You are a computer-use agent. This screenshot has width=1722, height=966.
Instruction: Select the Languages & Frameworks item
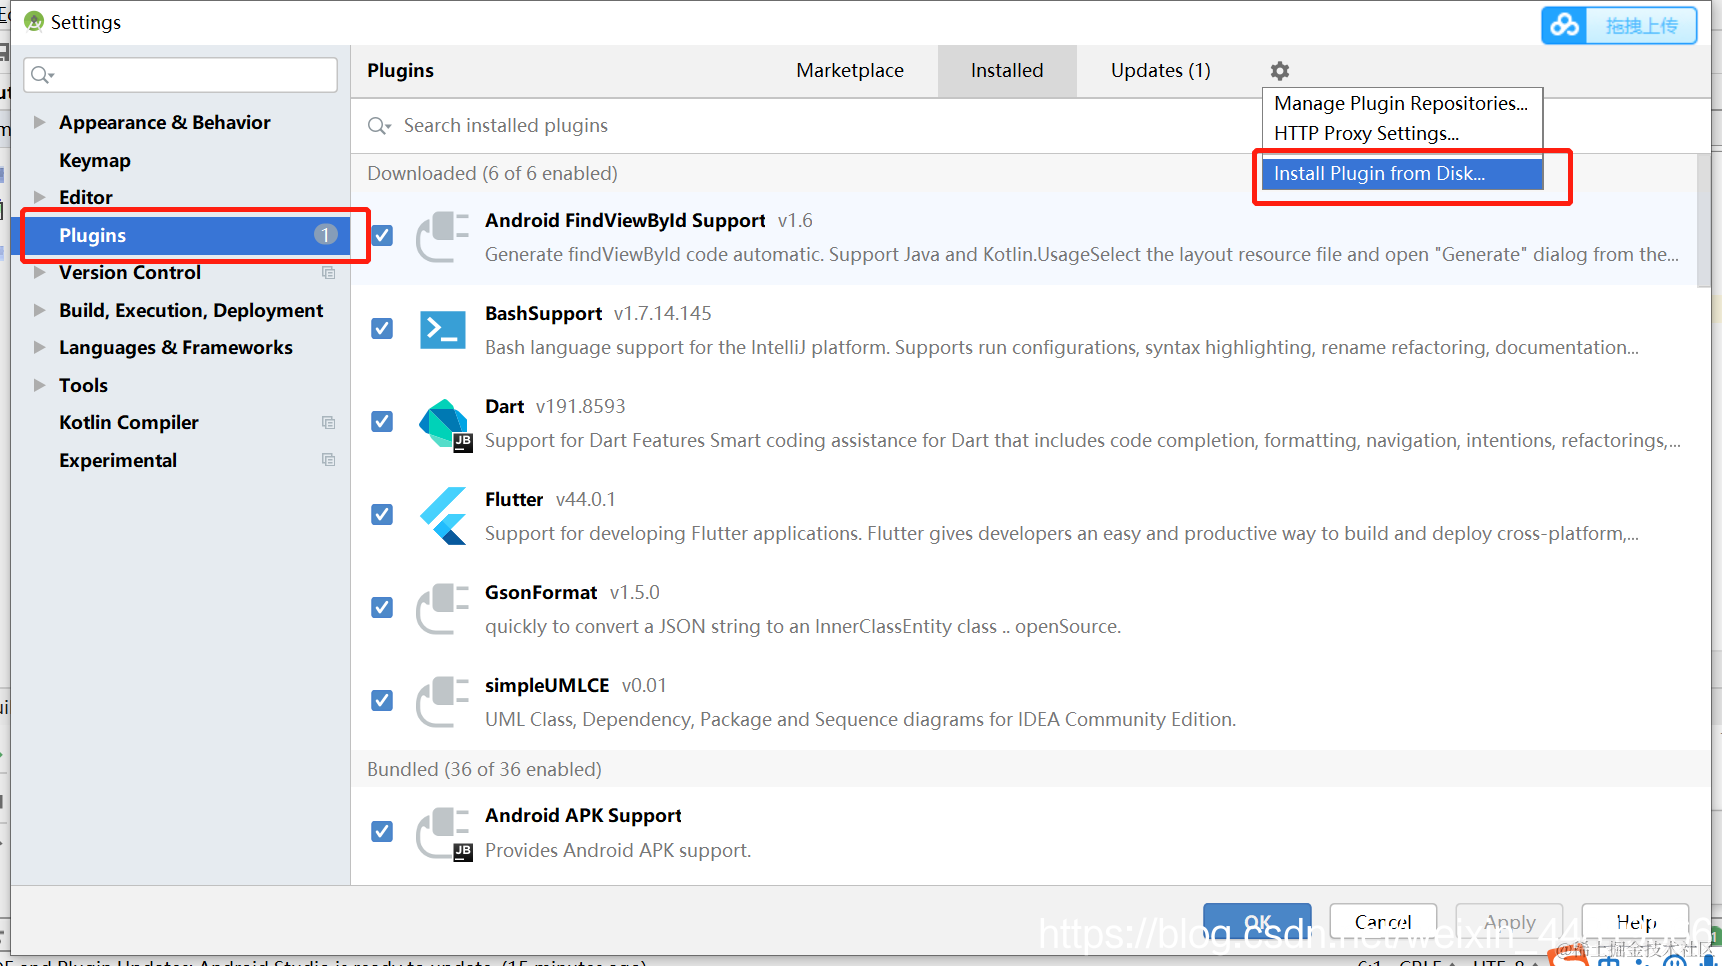click(176, 347)
